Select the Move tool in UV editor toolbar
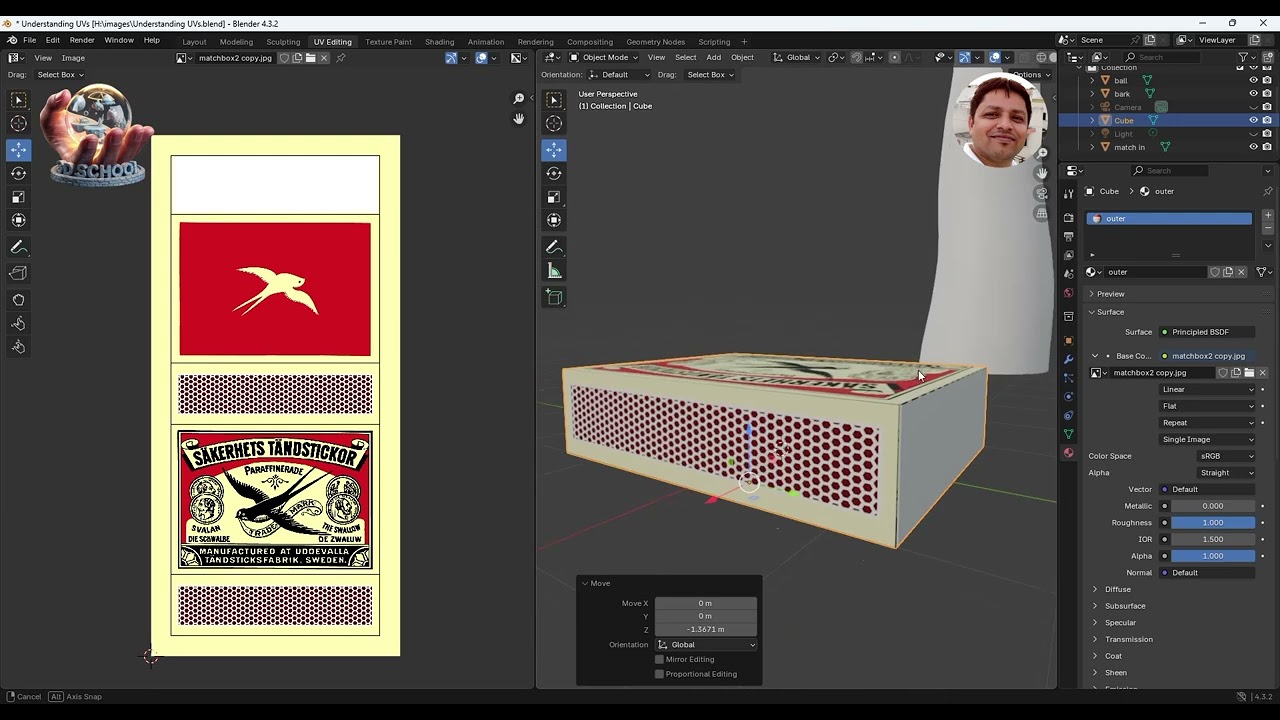 [18, 149]
